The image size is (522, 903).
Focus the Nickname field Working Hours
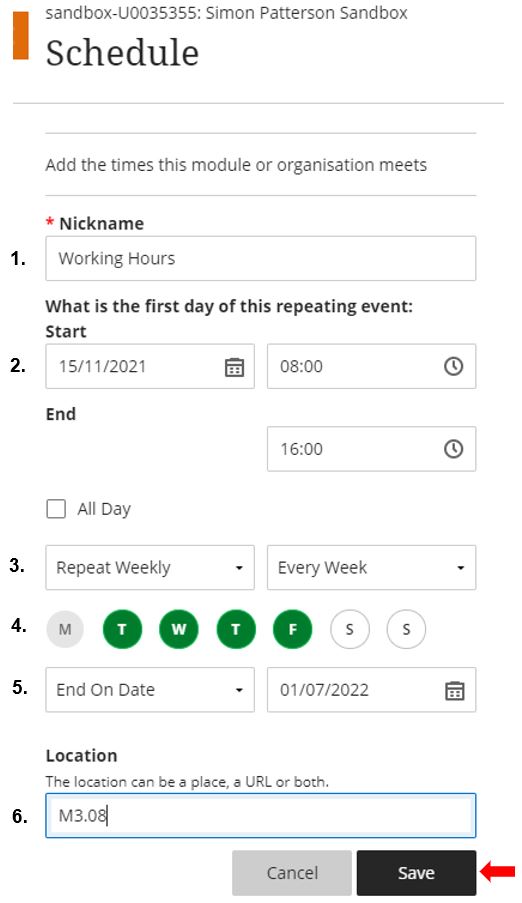pos(261,258)
